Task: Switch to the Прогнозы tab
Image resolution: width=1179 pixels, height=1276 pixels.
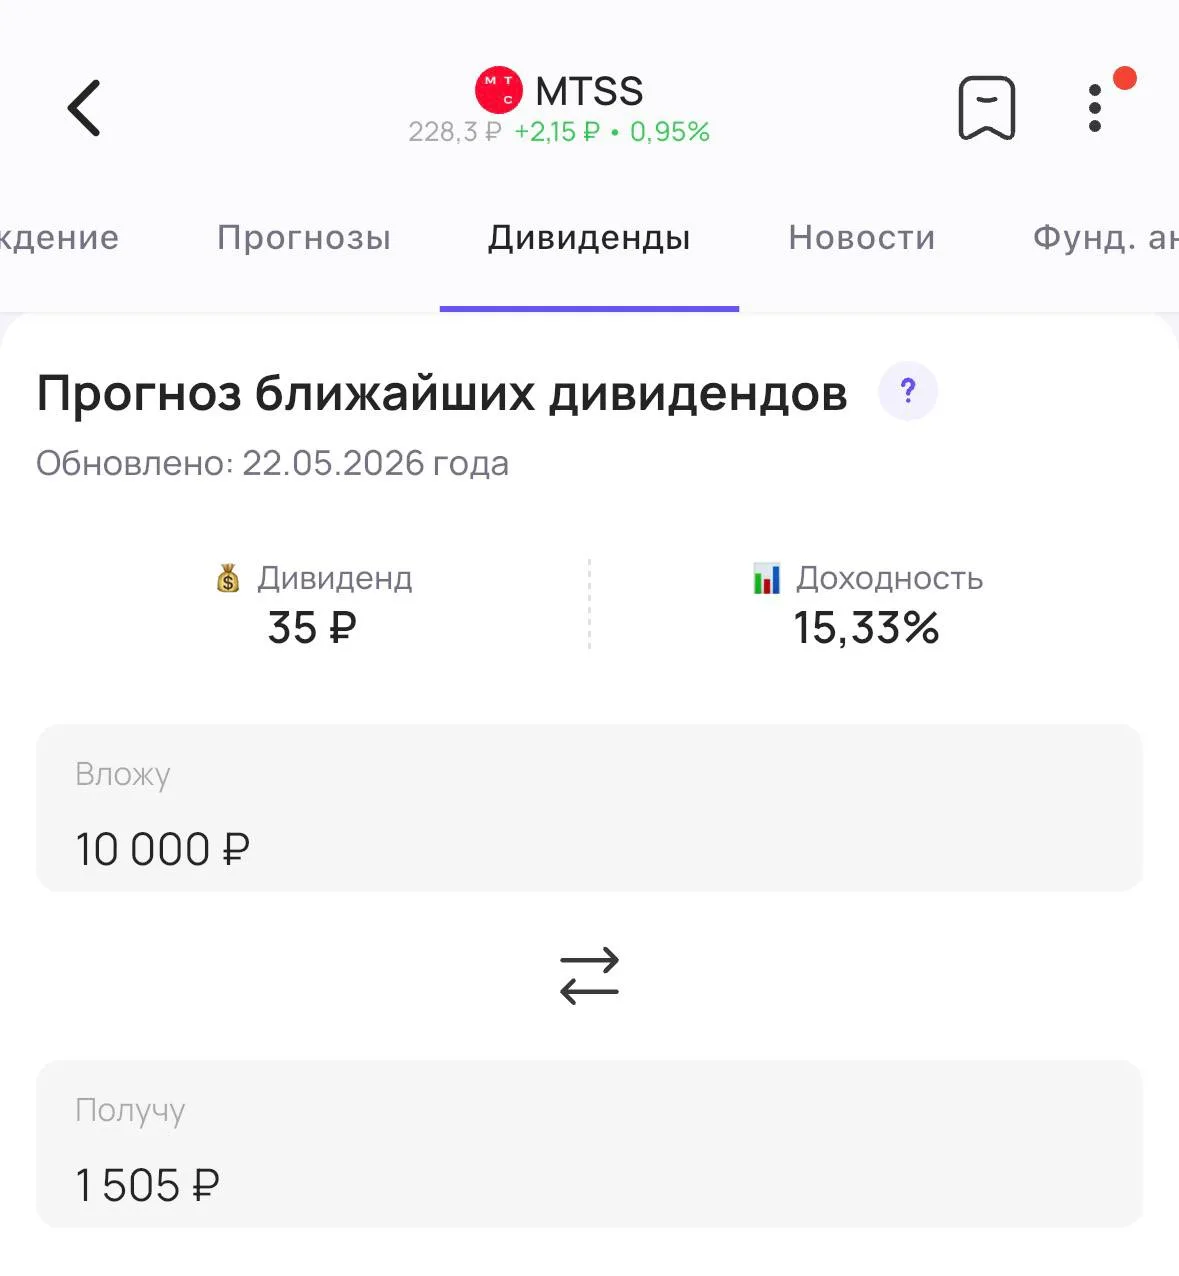Action: (x=304, y=238)
